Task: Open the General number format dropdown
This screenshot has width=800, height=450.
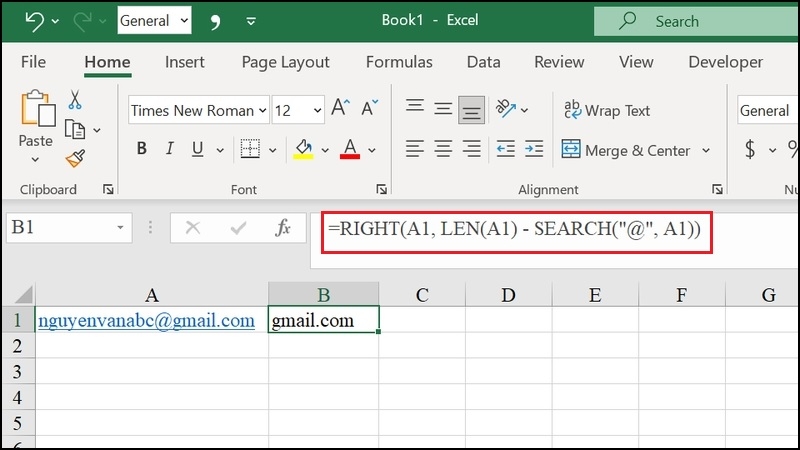Action: (x=768, y=110)
